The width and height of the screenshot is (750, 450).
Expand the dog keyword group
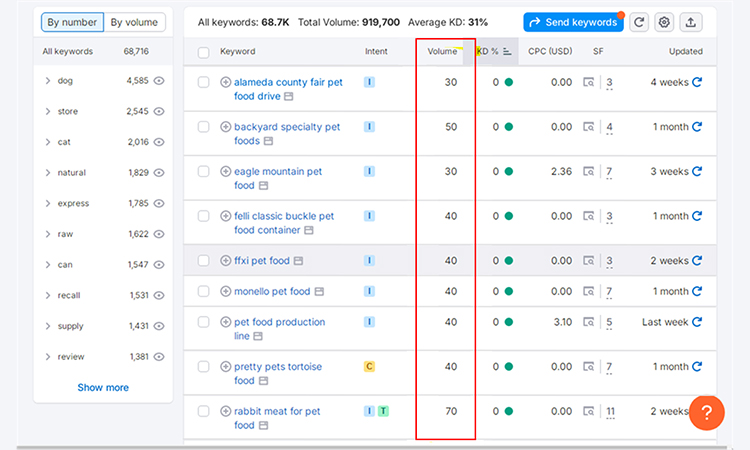48,81
